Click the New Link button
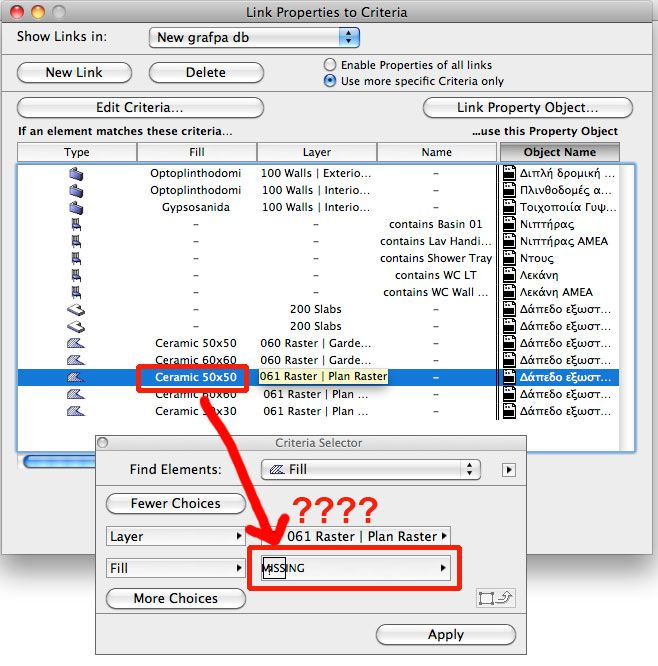 pos(74,73)
